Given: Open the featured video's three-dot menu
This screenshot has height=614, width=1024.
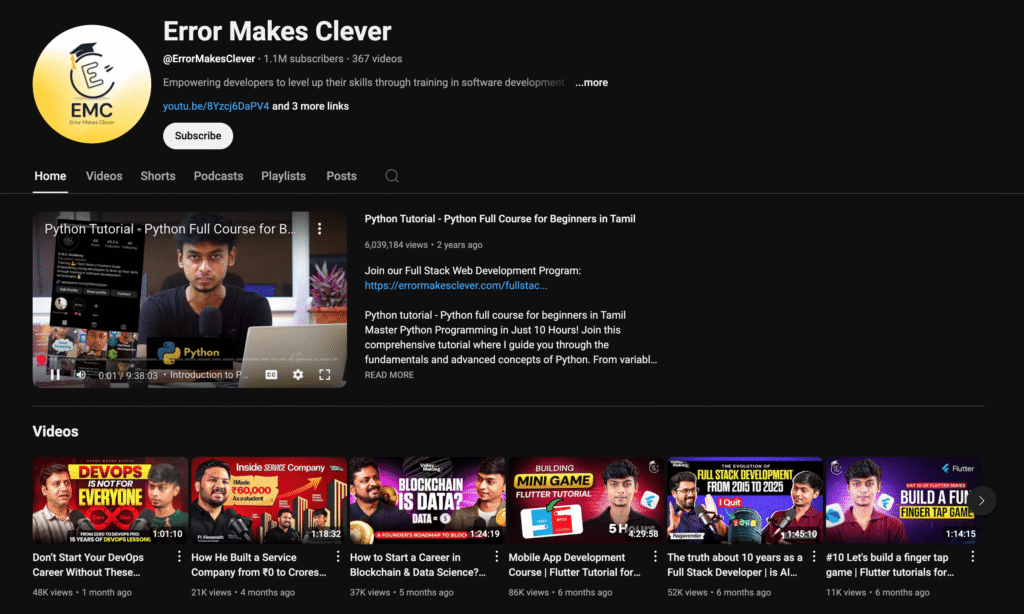Looking at the screenshot, I should pos(319,229).
